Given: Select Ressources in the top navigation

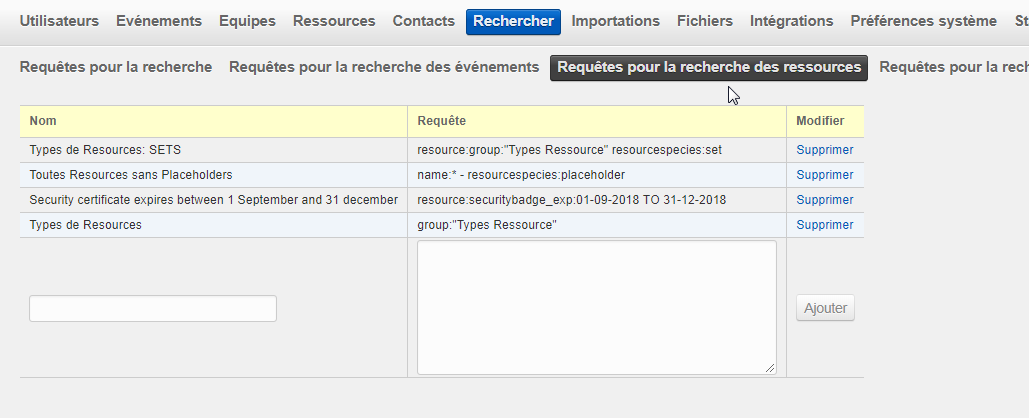Looking at the screenshot, I should pos(334,21).
